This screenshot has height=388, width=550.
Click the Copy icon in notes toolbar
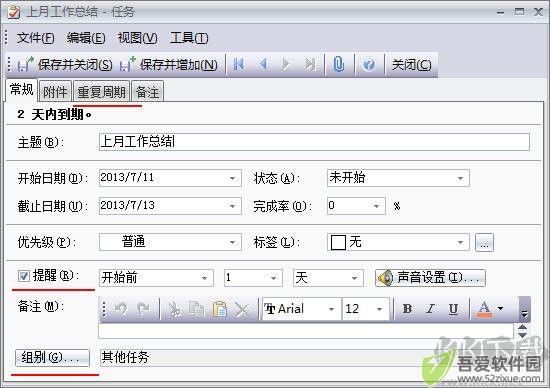tap(197, 309)
